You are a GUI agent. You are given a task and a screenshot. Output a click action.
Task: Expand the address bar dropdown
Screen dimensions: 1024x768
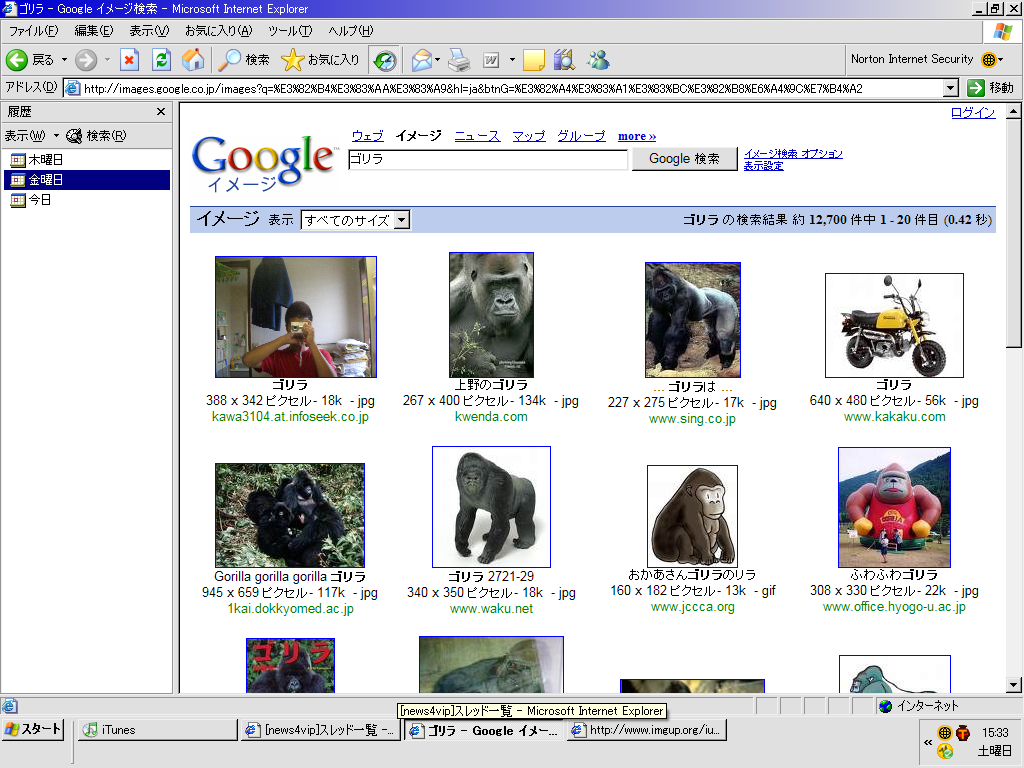[951, 88]
